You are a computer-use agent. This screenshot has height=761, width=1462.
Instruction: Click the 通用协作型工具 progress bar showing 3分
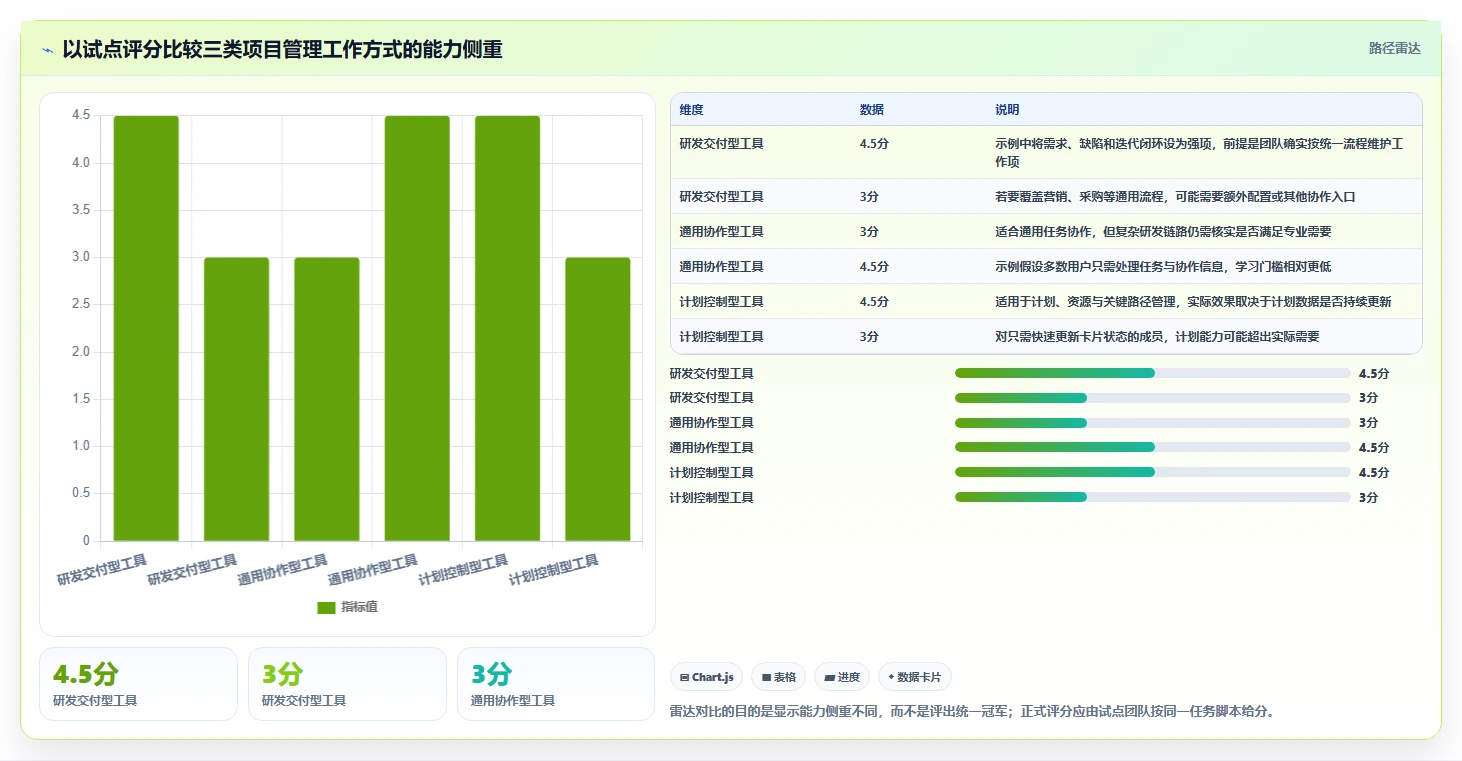[x=1153, y=423]
